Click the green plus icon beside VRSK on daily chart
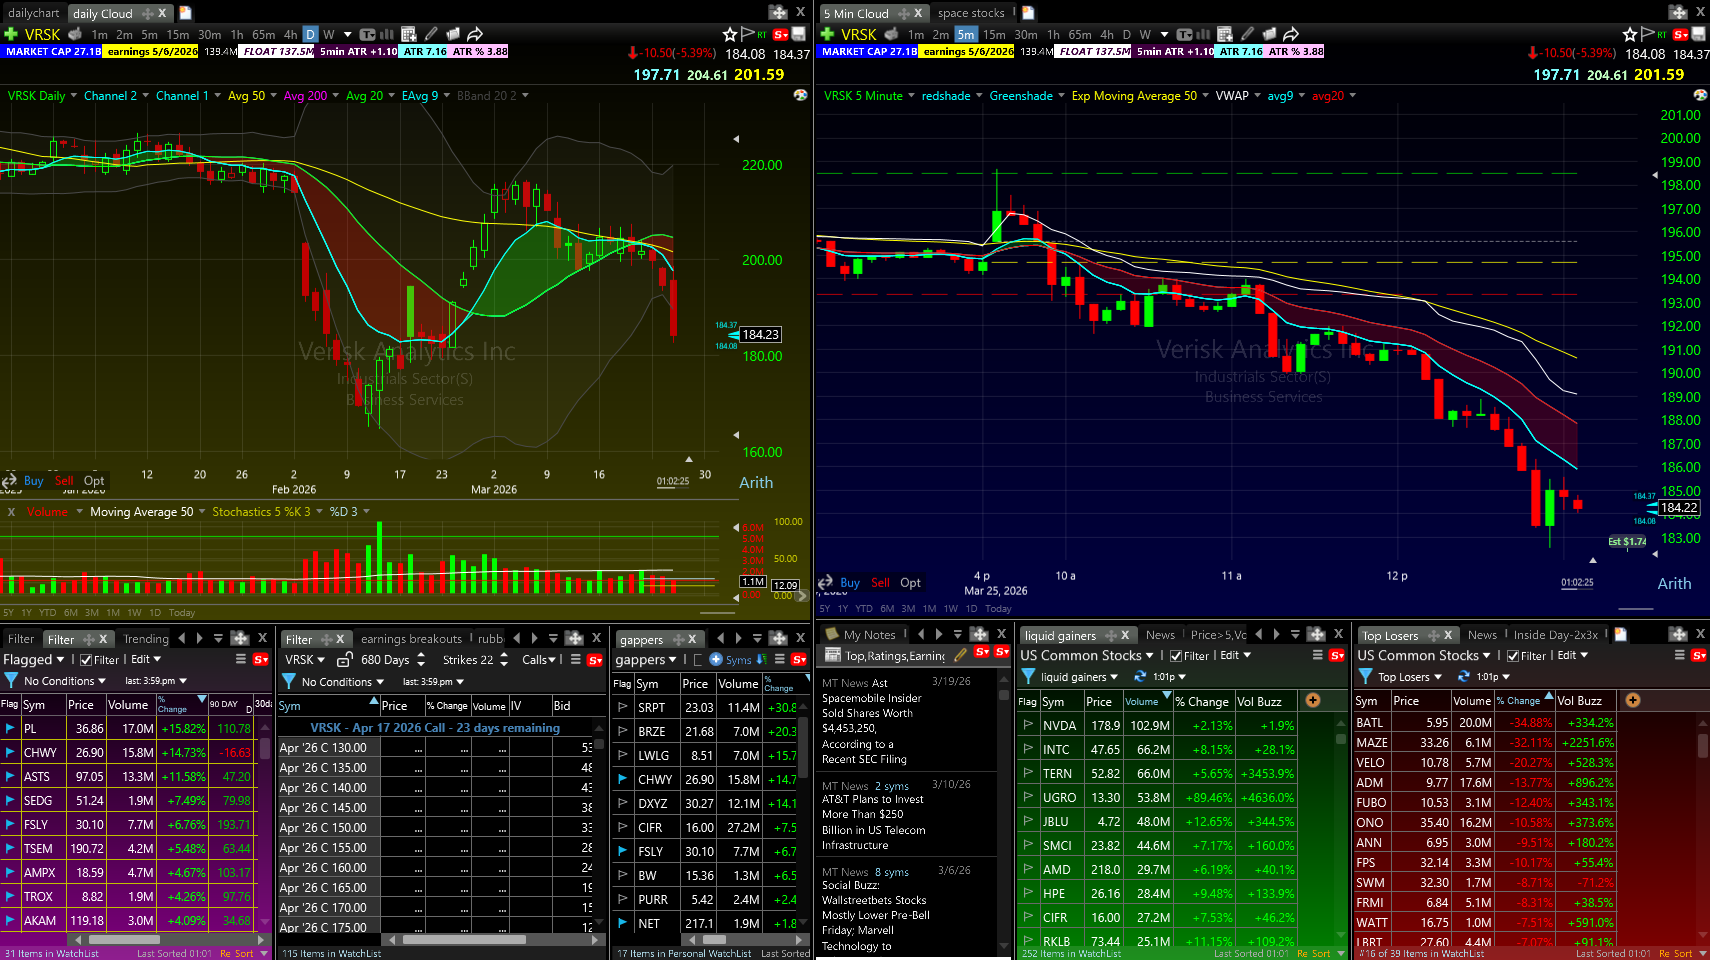Viewport: 1710px width, 960px height. pos(11,34)
